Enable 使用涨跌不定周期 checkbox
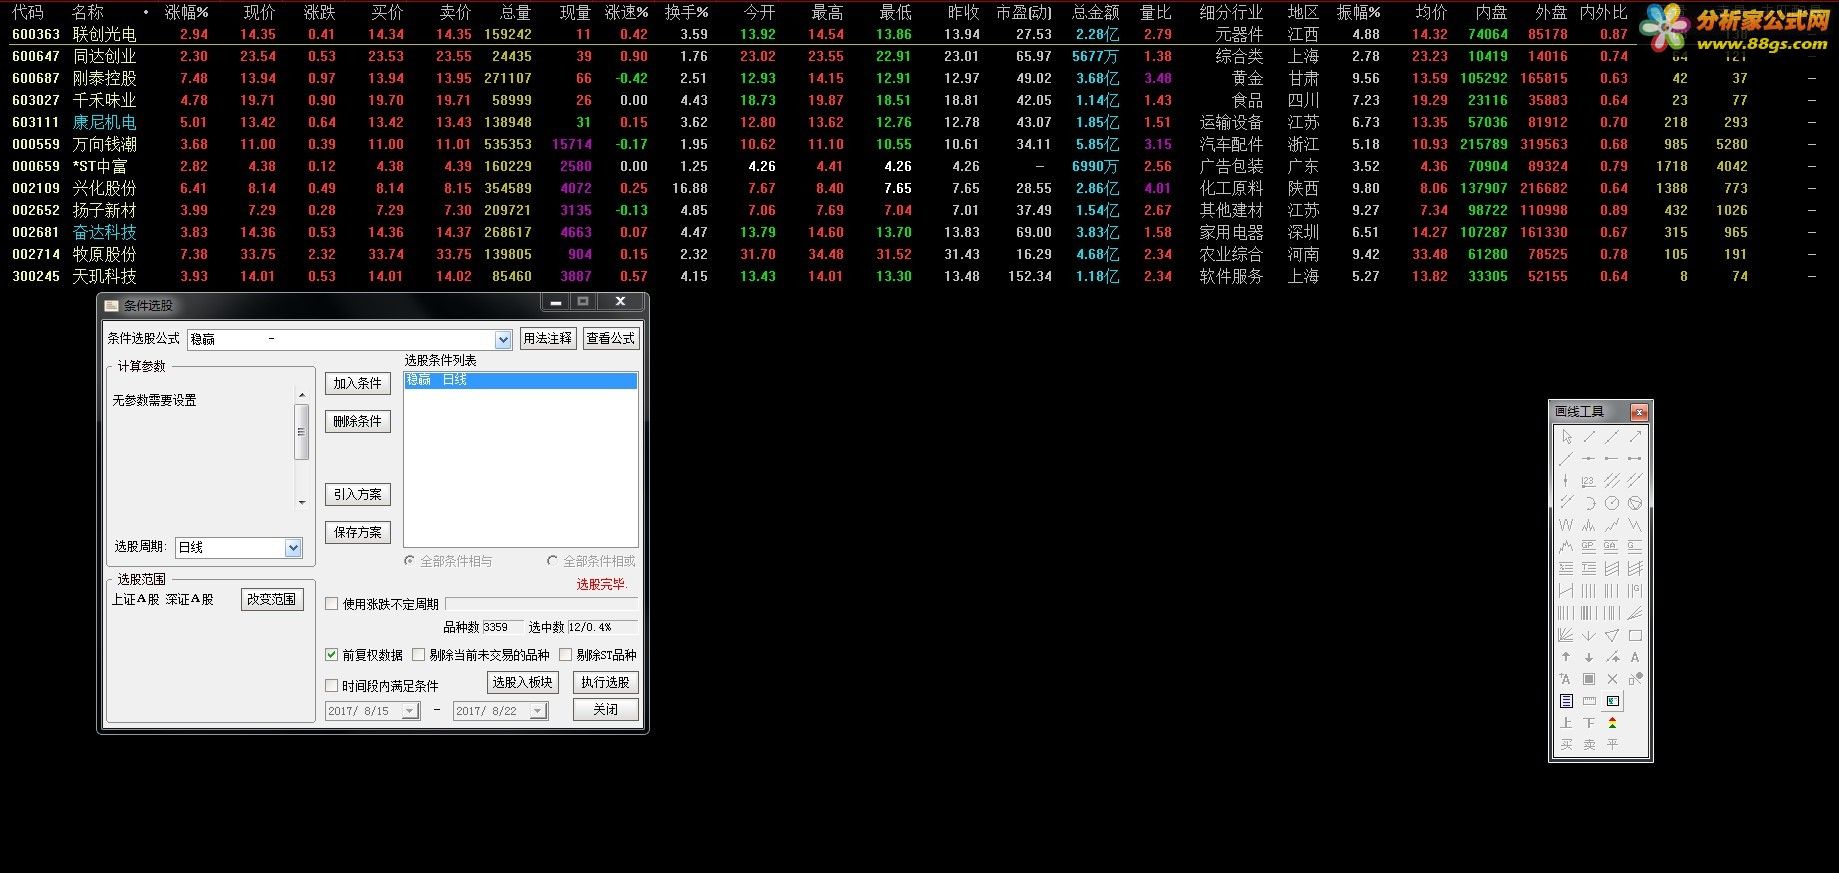Screen dimensions: 1839x873 click(332, 604)
